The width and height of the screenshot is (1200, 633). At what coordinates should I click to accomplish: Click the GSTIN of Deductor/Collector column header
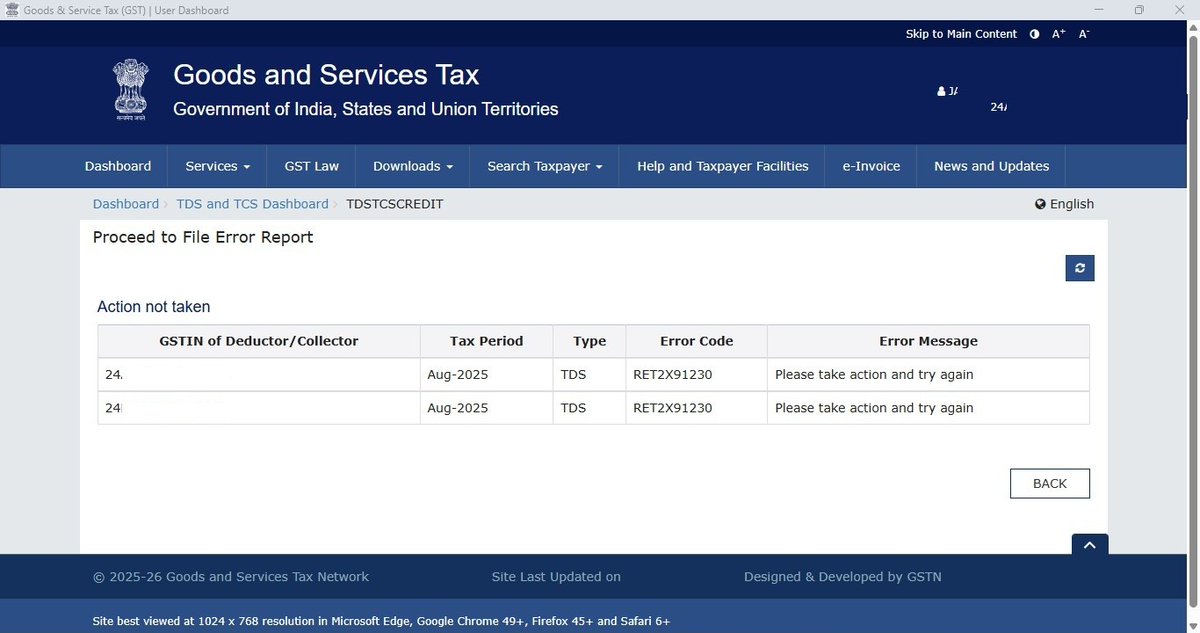(259, 341)
